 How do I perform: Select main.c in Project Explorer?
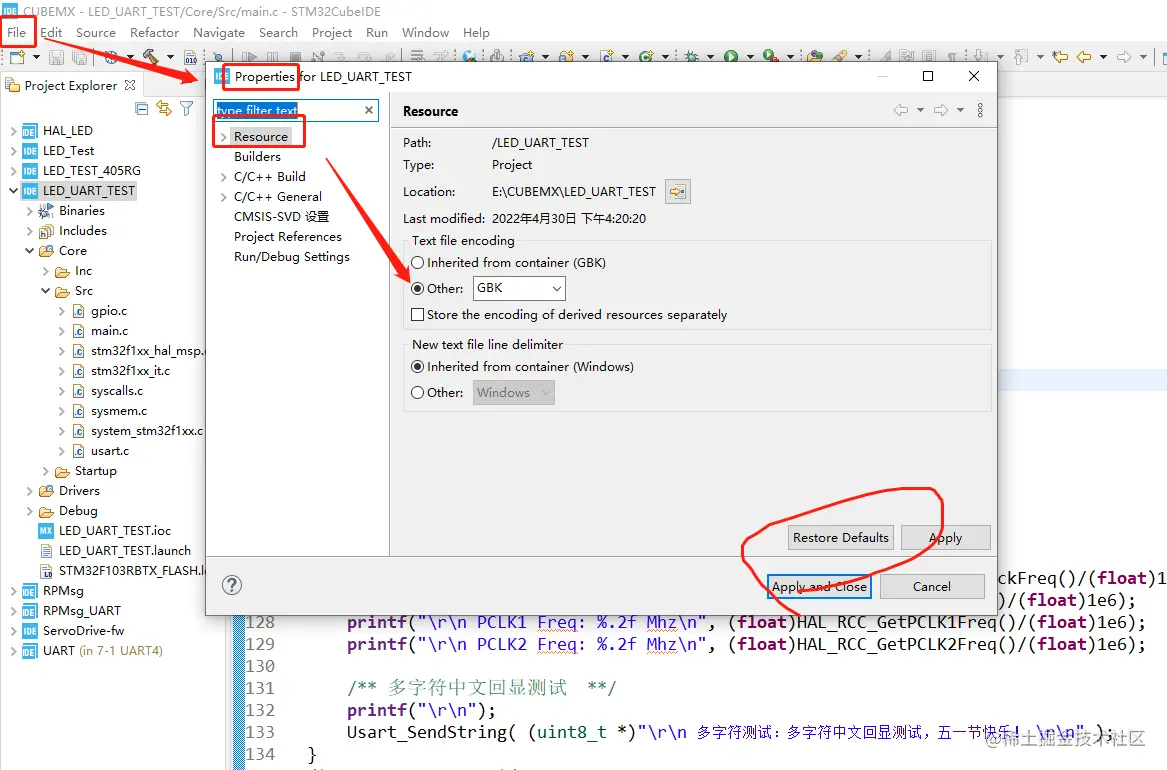(x=109, y=331)
